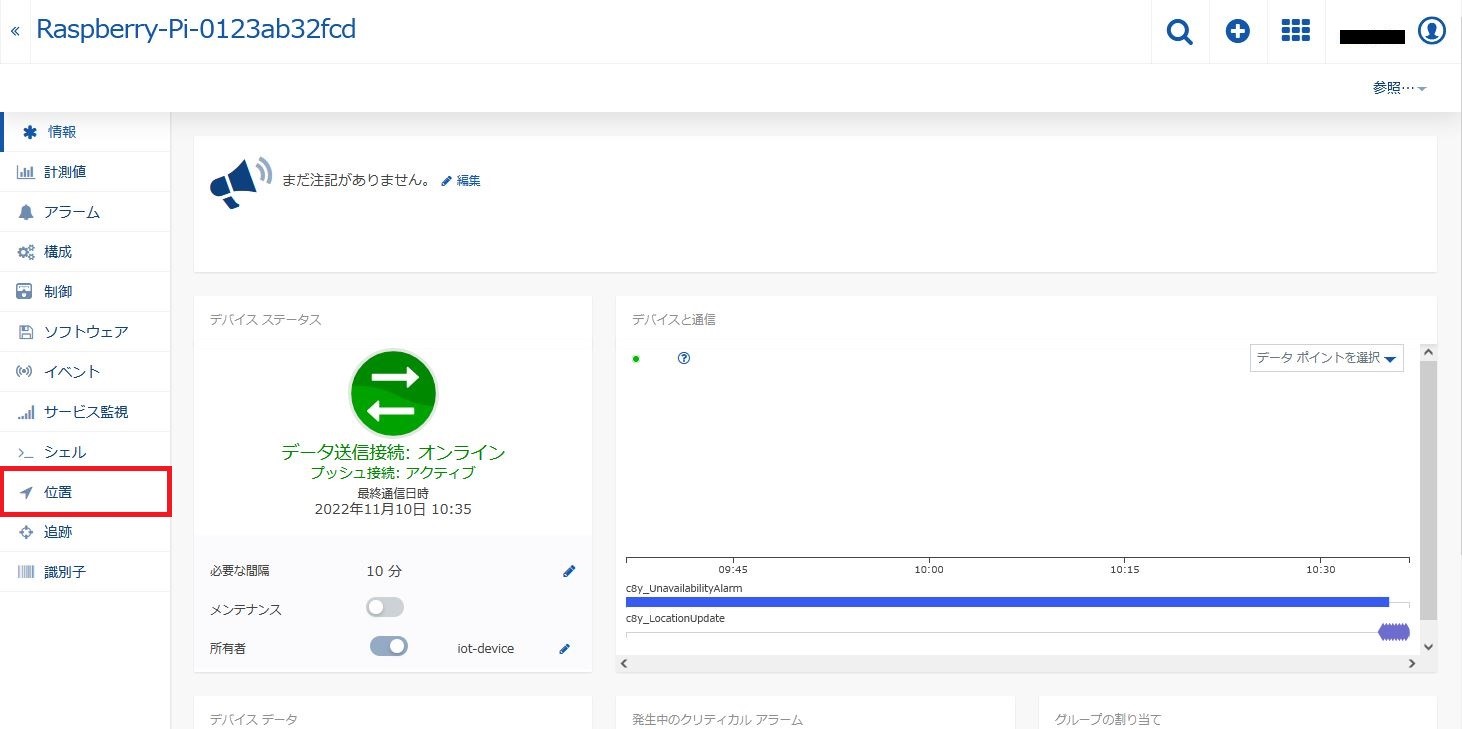
Task: Click the c8y_UnavailabilityAlarm blue timeline bar
Action: pyautogui.click(x=1006, y=602)
